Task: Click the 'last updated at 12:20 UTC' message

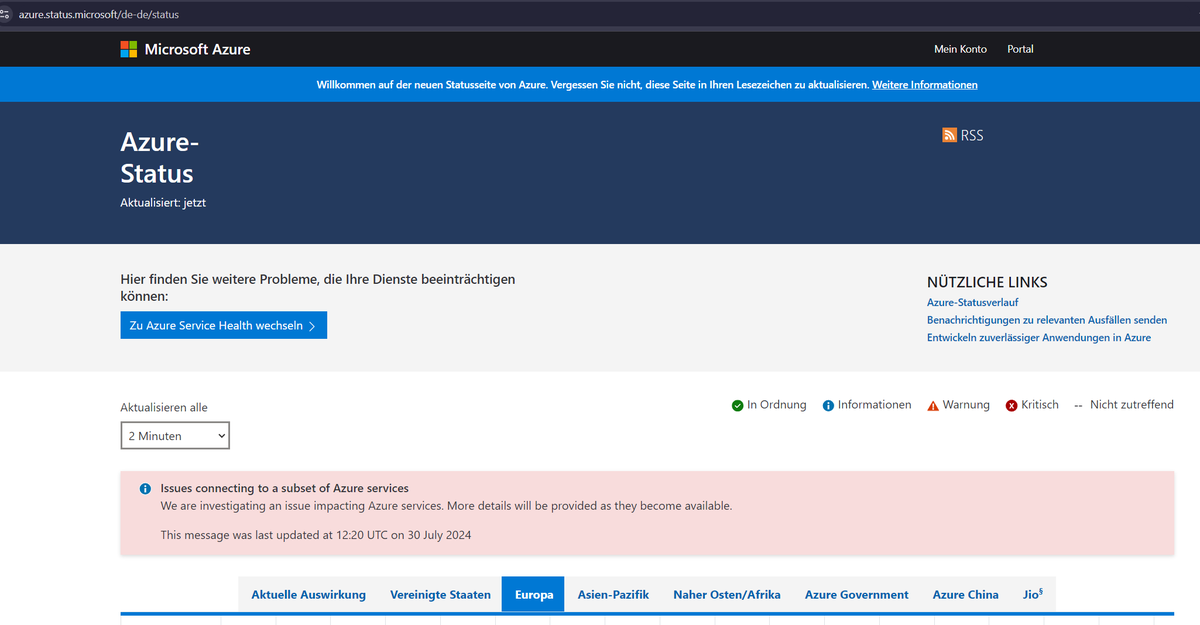Action: tap(316, 535)
